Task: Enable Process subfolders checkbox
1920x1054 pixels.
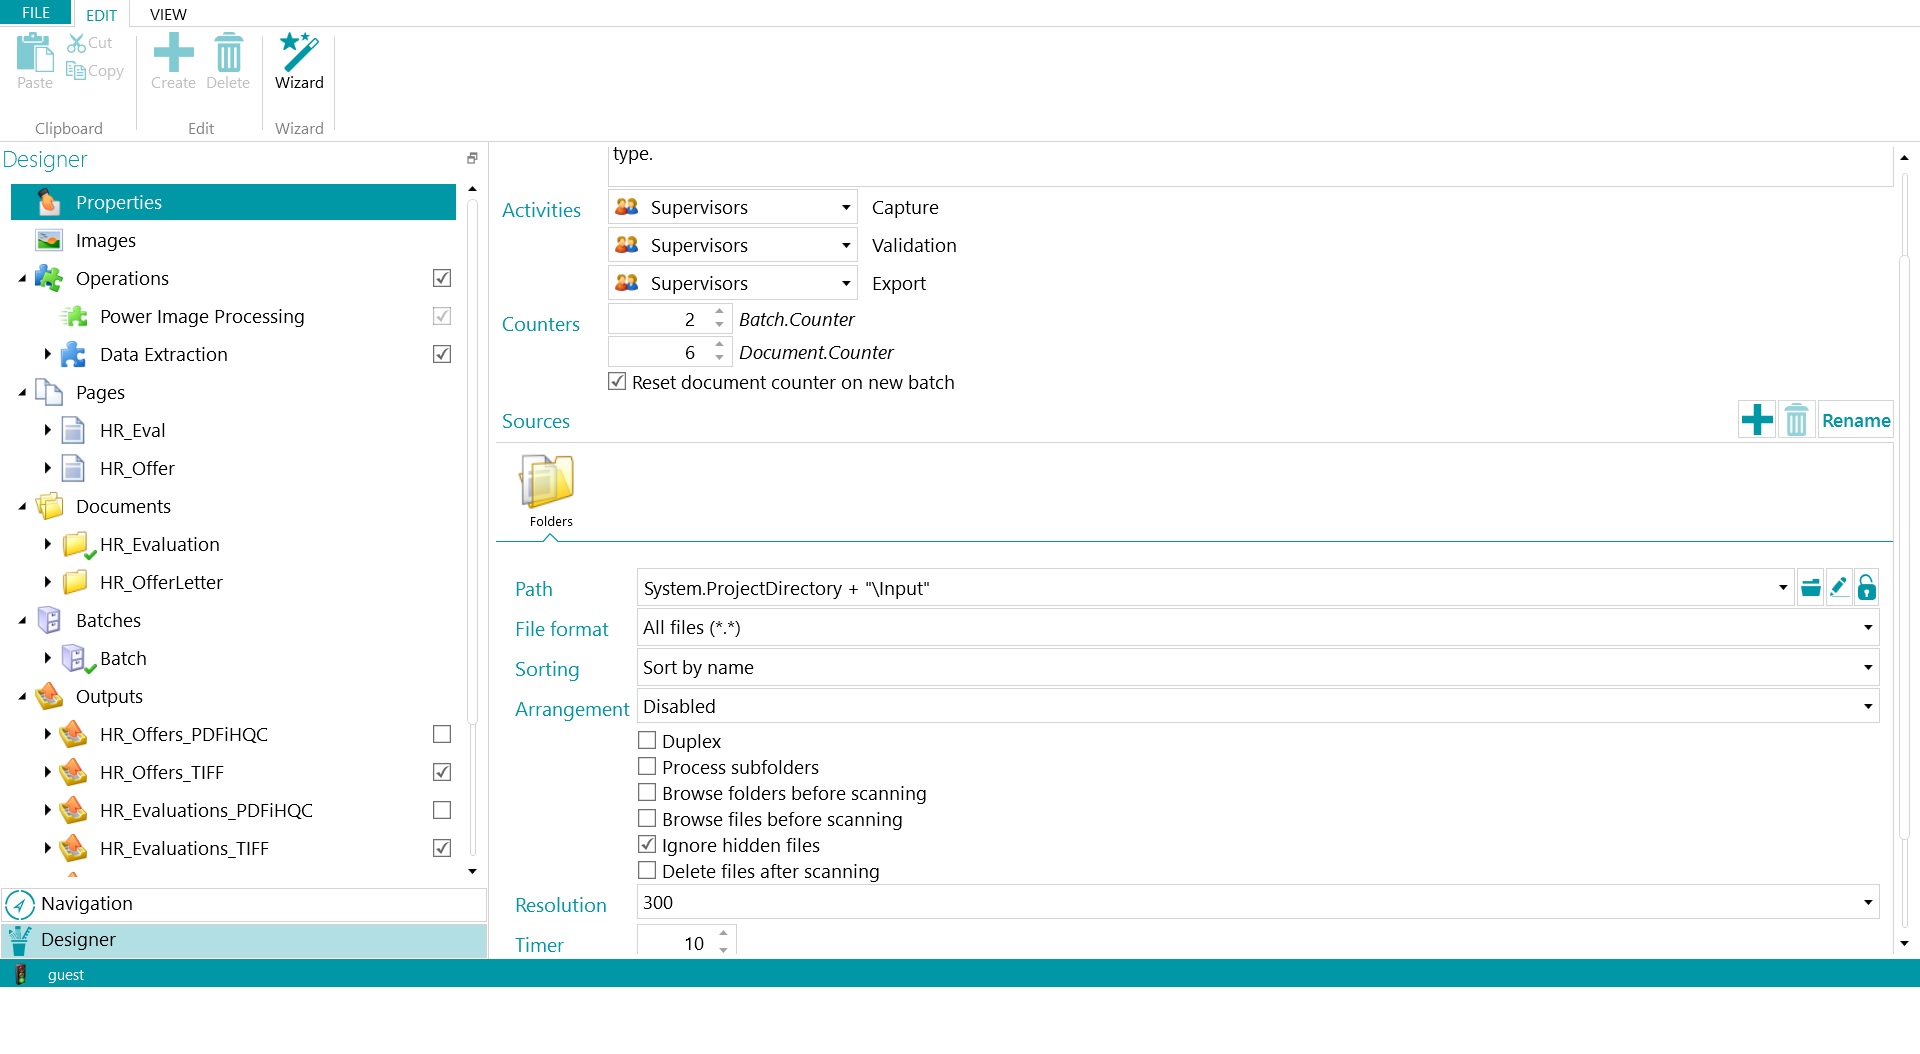Action: point(647,766)
